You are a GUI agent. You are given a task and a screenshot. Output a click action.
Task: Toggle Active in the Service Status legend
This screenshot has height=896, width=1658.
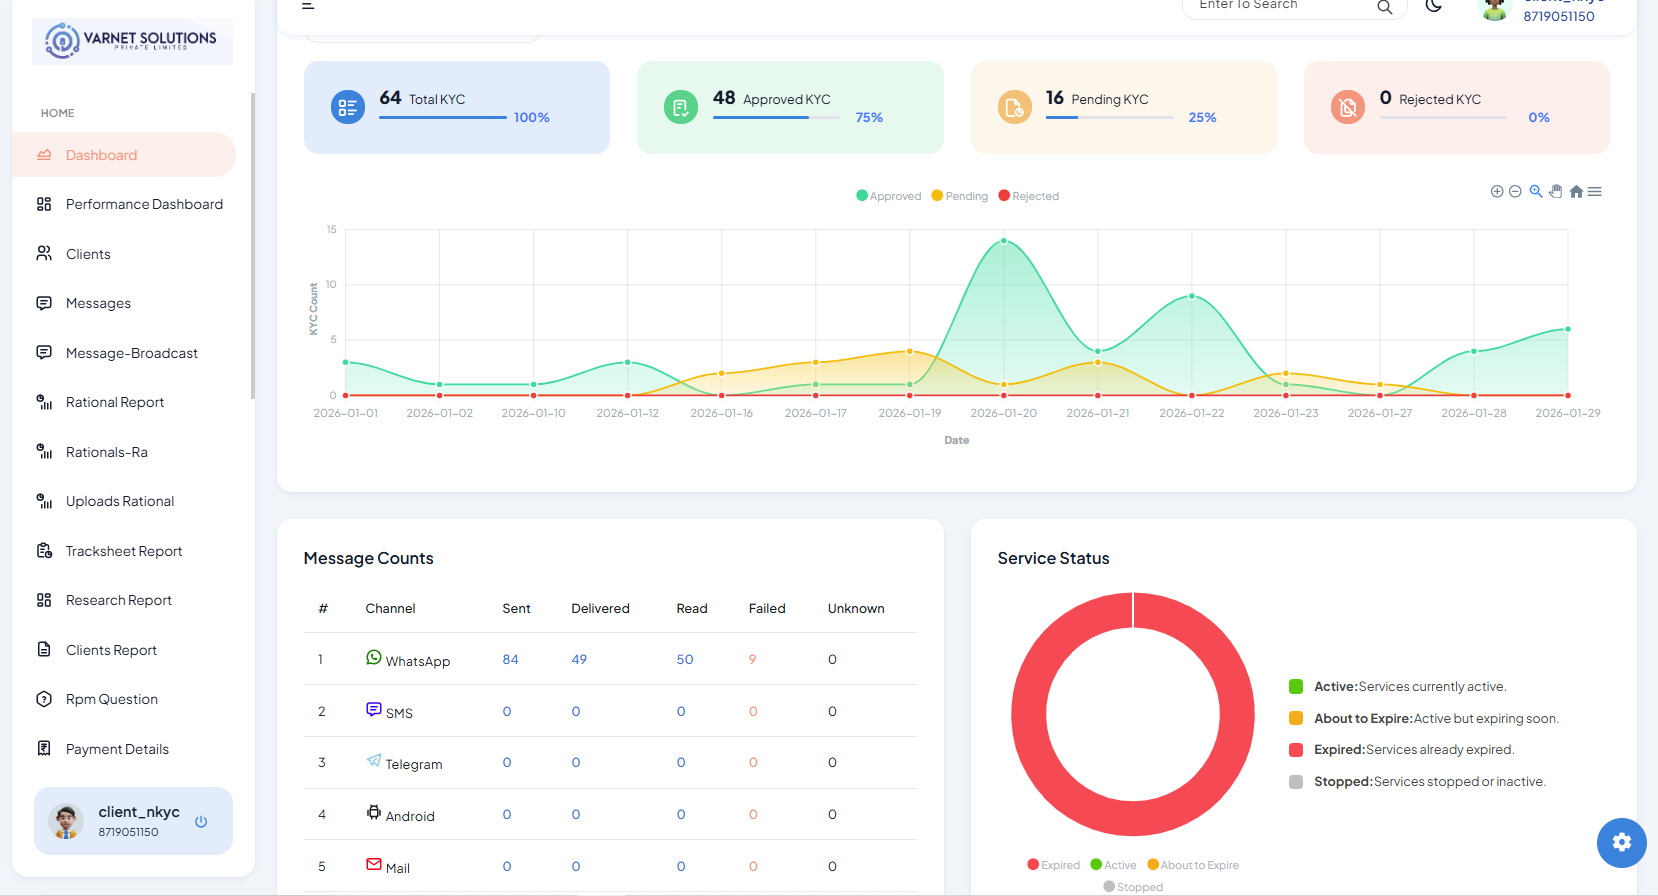tap(1113, 865)
